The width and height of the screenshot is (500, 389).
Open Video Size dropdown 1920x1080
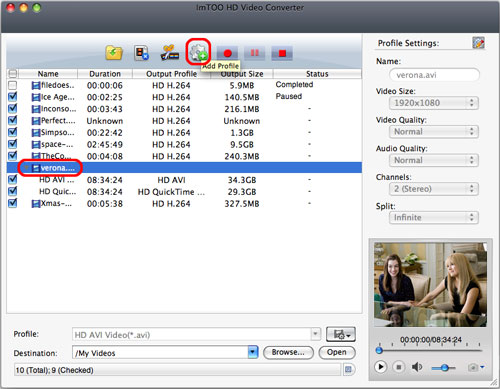coord(434,103)
